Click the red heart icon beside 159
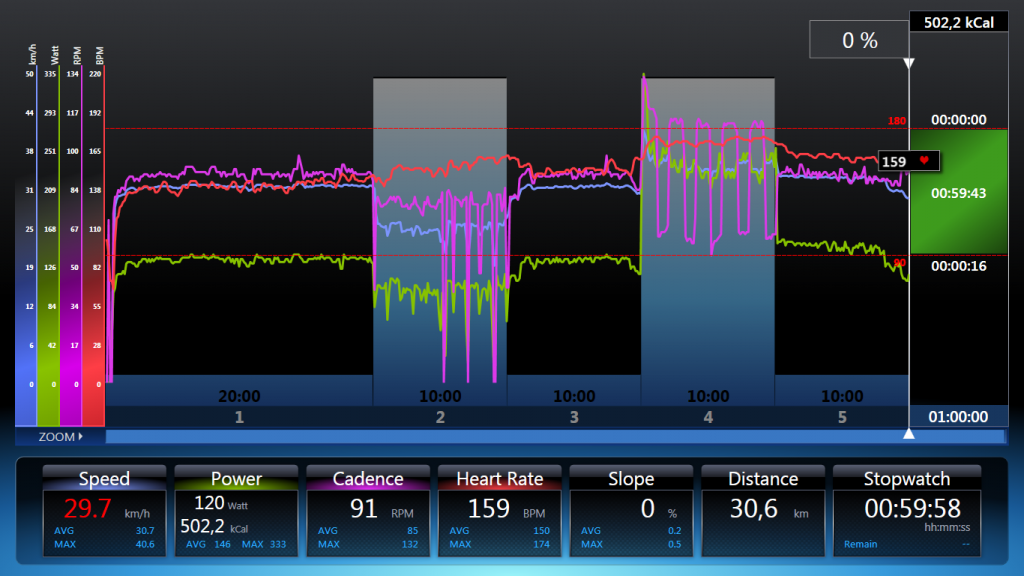 click(925, 161)
